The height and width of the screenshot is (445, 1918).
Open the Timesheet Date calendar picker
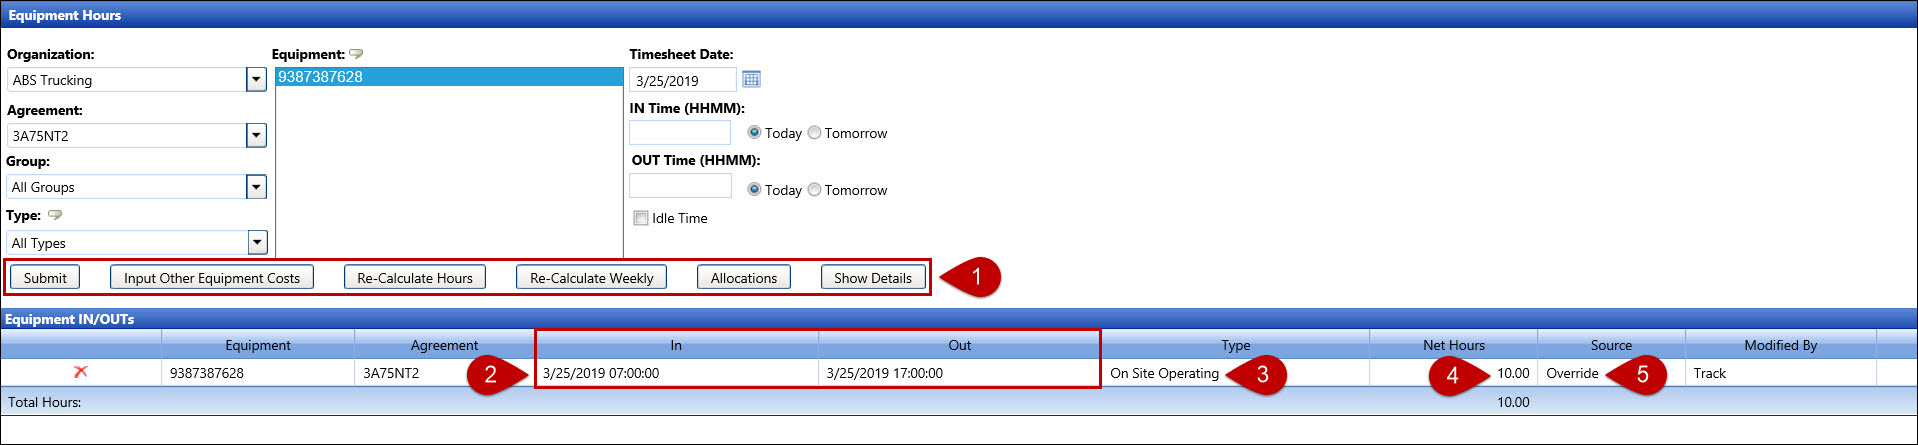coord(751,79)
